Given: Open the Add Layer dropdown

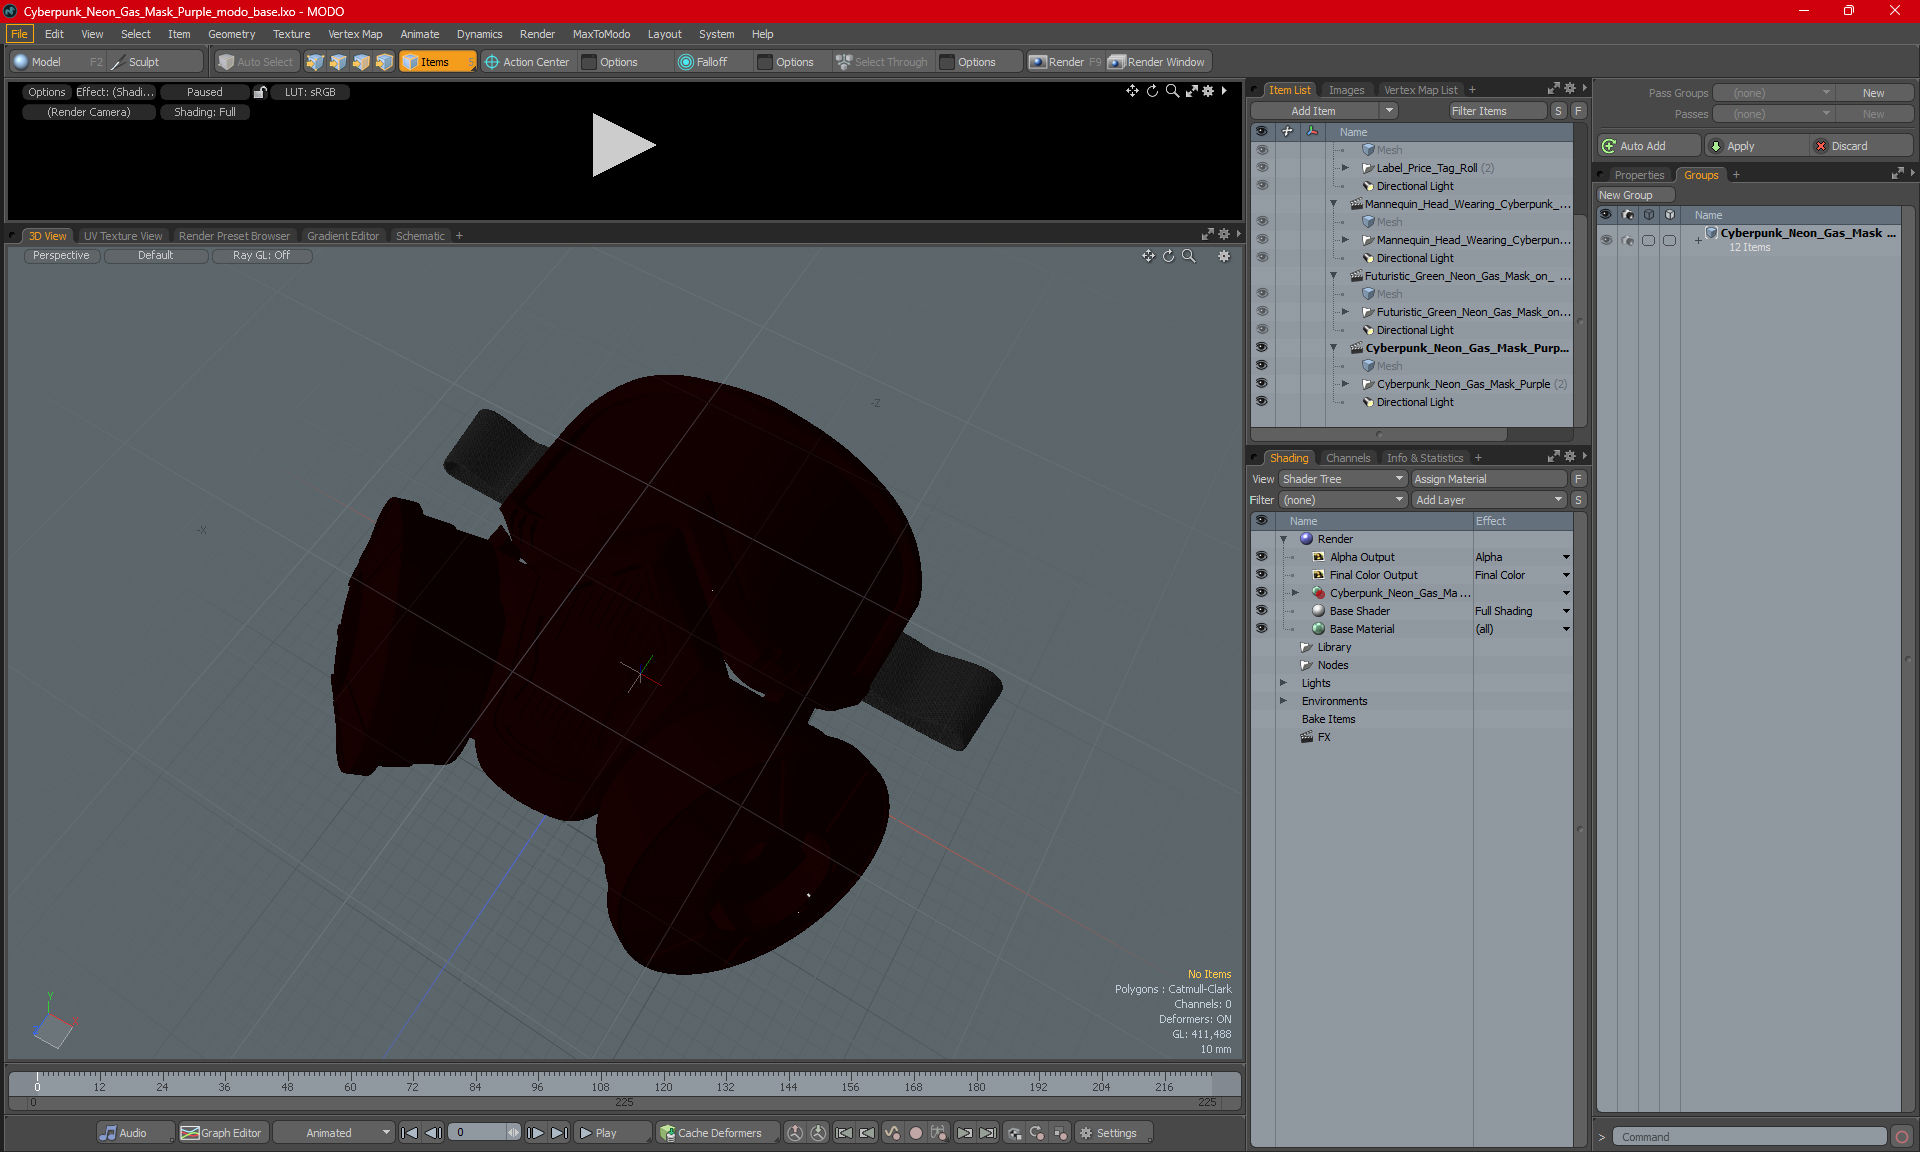Looking at the screenshot, I should 1488,500.
